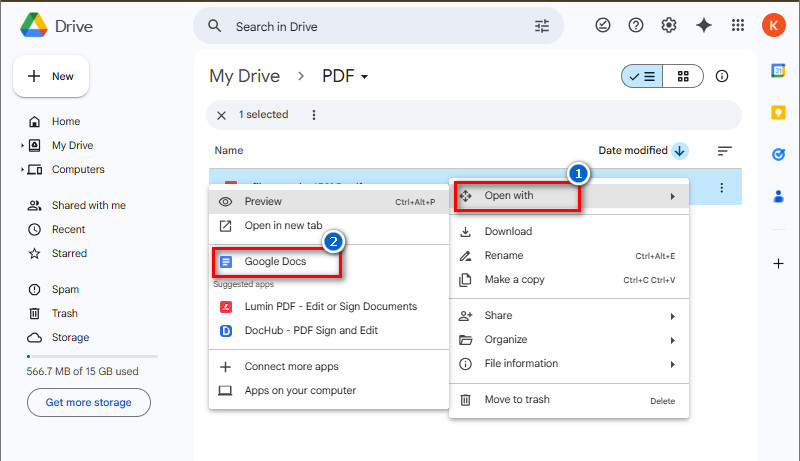Open the Google apps grid

click(x=738, y=25)
